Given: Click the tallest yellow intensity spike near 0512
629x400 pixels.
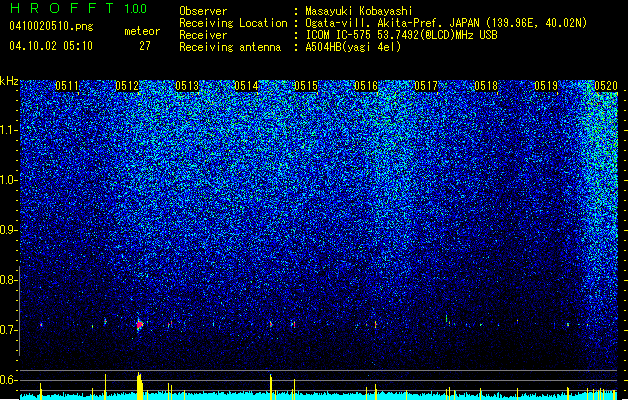Looking at the screenshot, I should click(140, 386).
